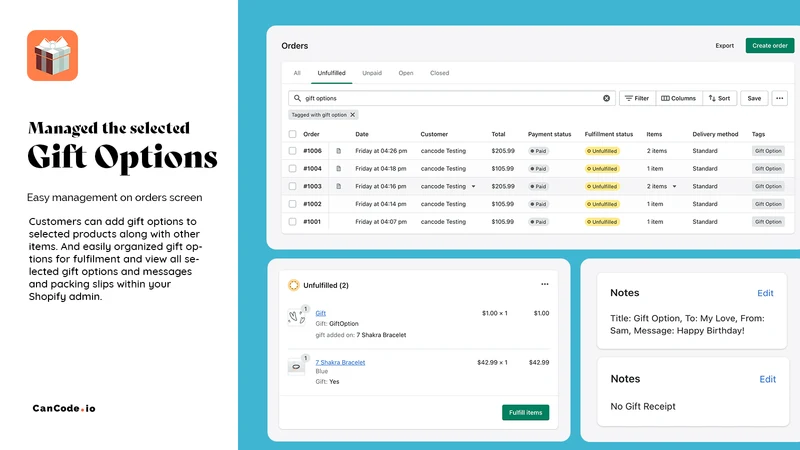Screen dimensions: 800x450
Task: Open order #1004
Action: [x=312, y=168]
